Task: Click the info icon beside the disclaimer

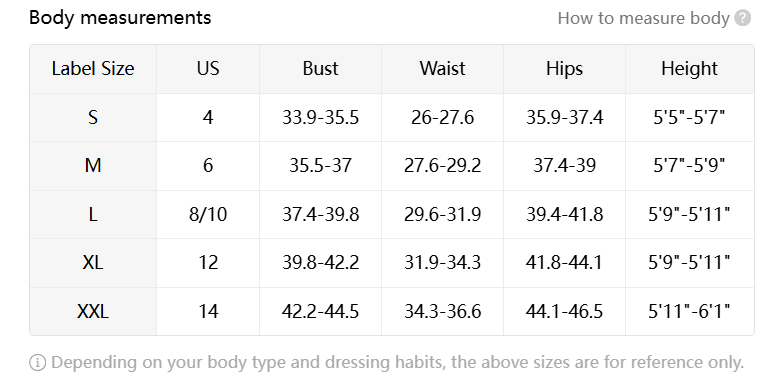Action: [x=37, y=362]
